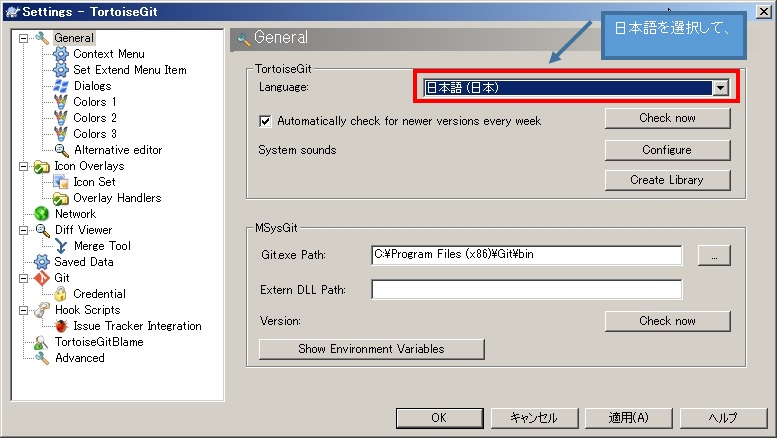Select Colors 3 in the tree

(x=95, y=134)
